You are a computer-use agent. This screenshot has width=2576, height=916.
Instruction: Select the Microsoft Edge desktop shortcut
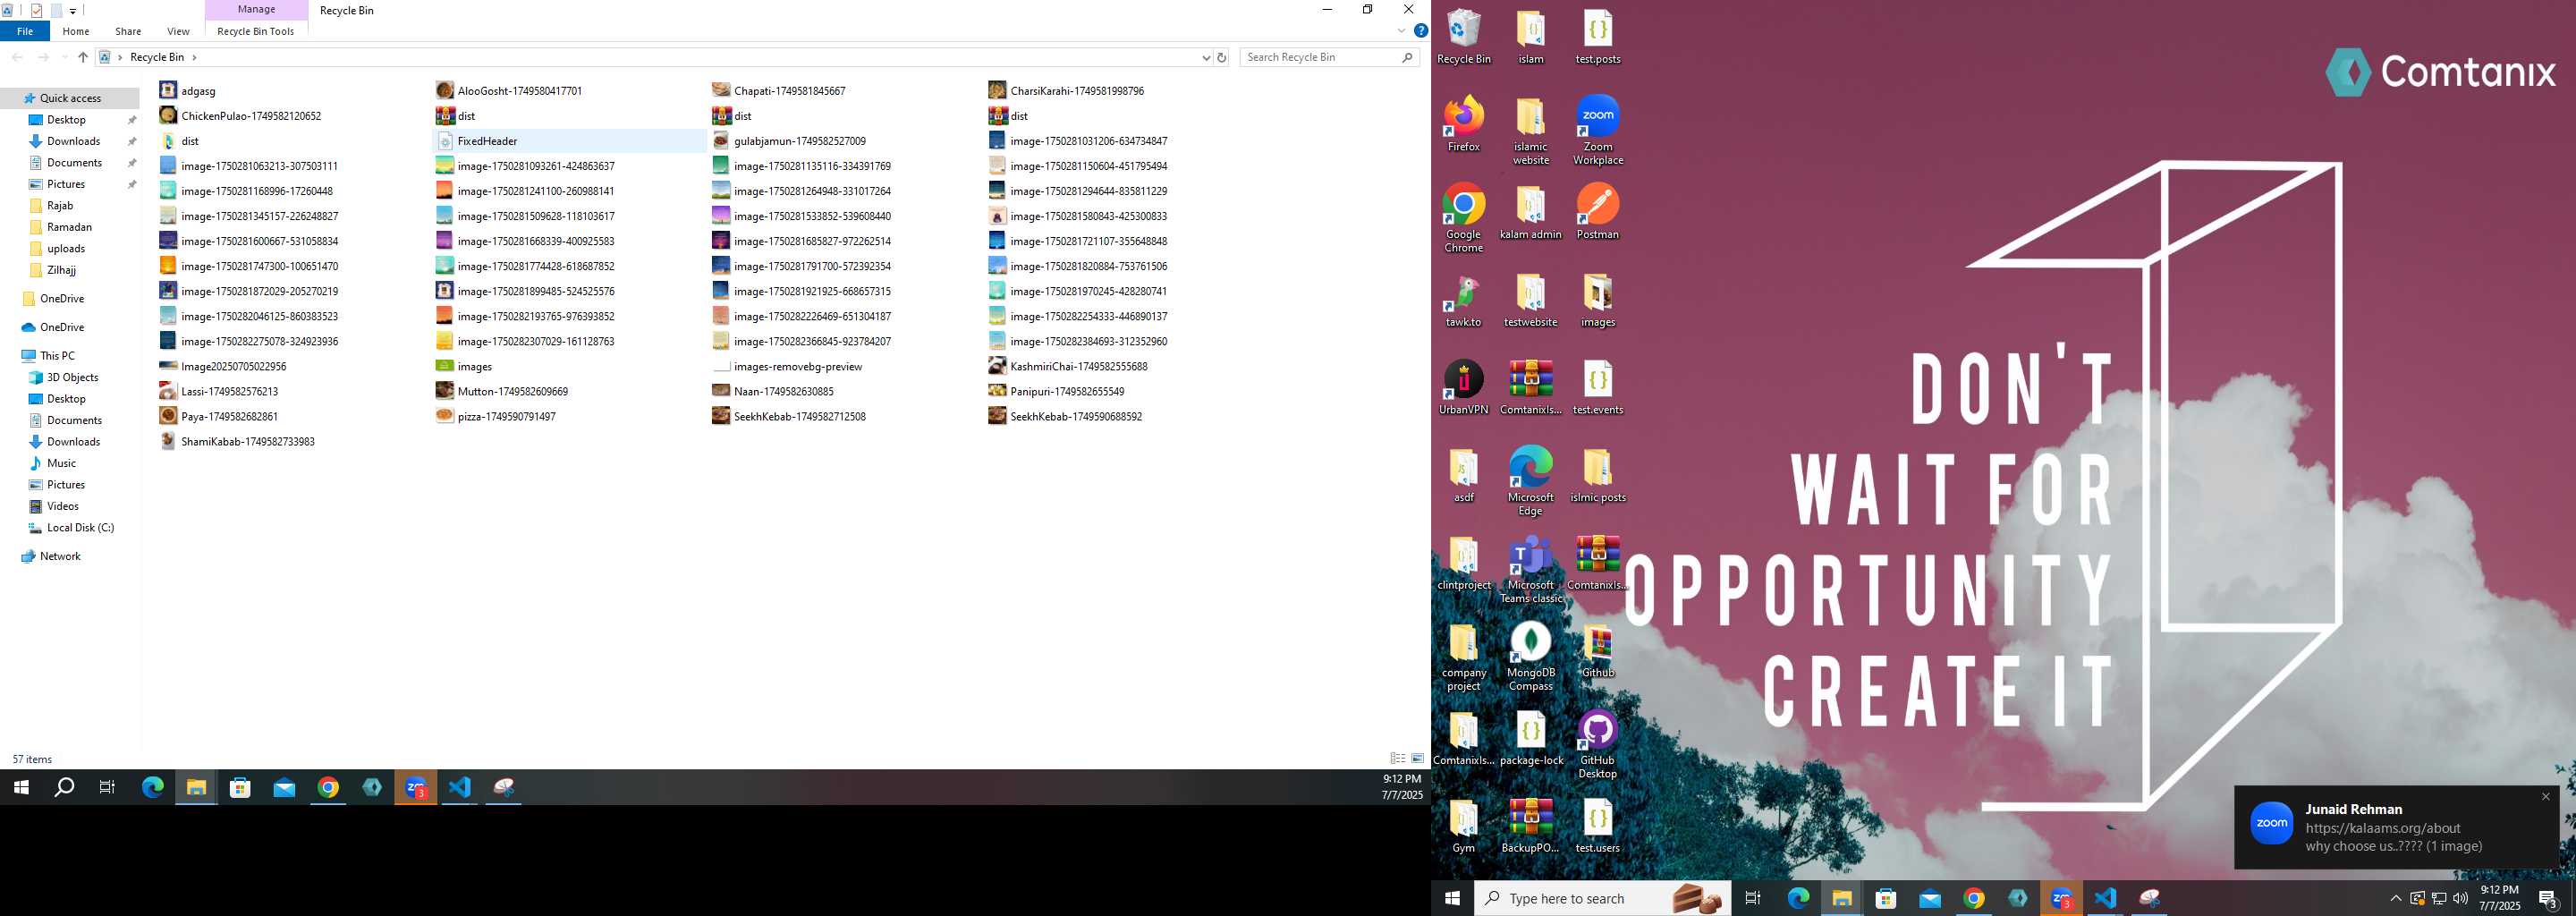tap(1530, 481)
